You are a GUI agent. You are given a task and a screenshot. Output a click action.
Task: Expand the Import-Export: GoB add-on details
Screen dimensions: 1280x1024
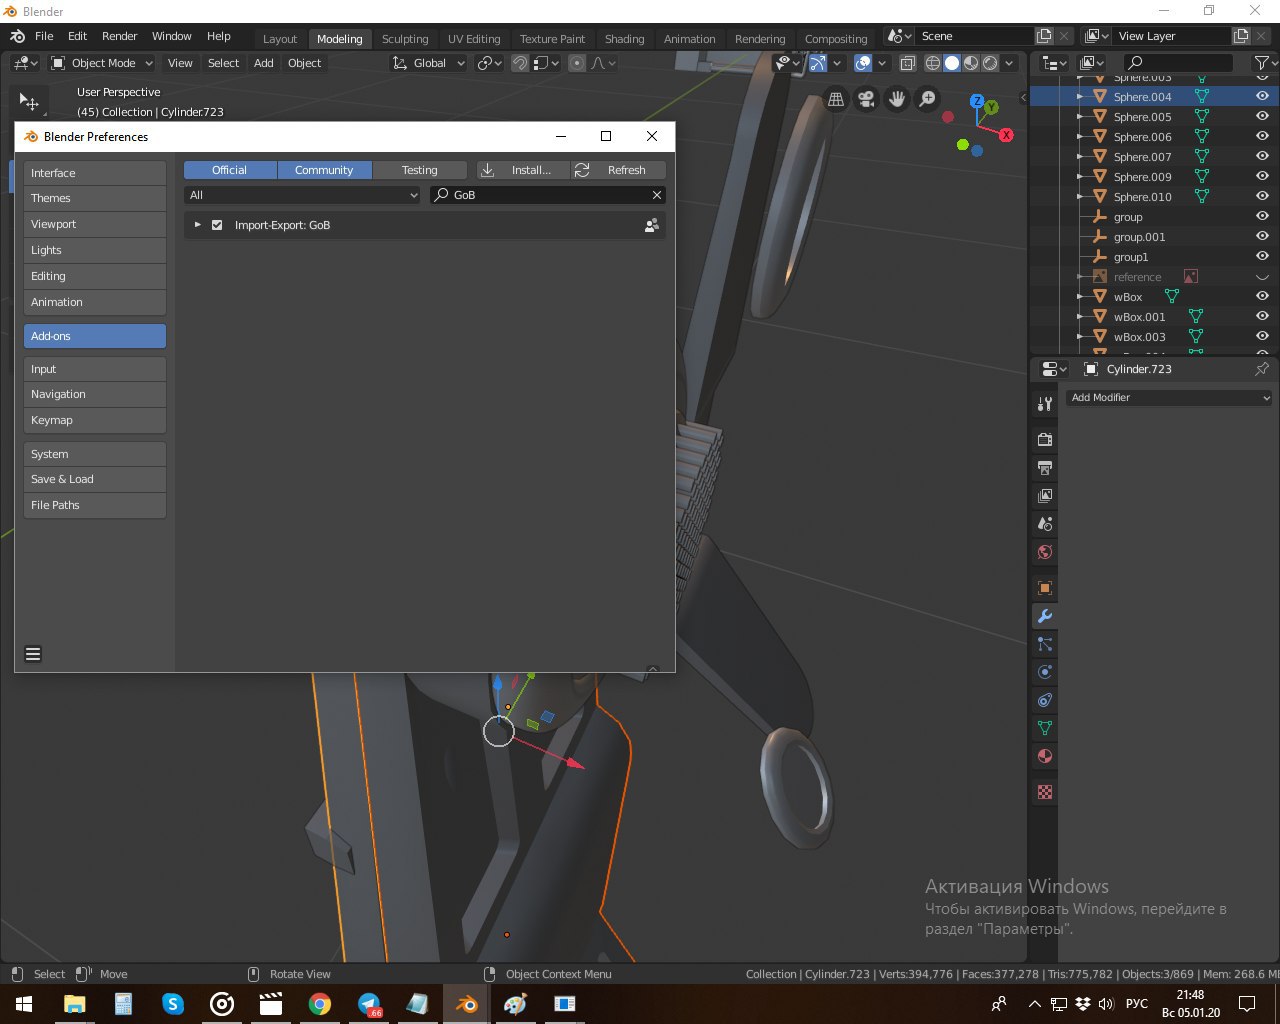(x=197, y=225)
